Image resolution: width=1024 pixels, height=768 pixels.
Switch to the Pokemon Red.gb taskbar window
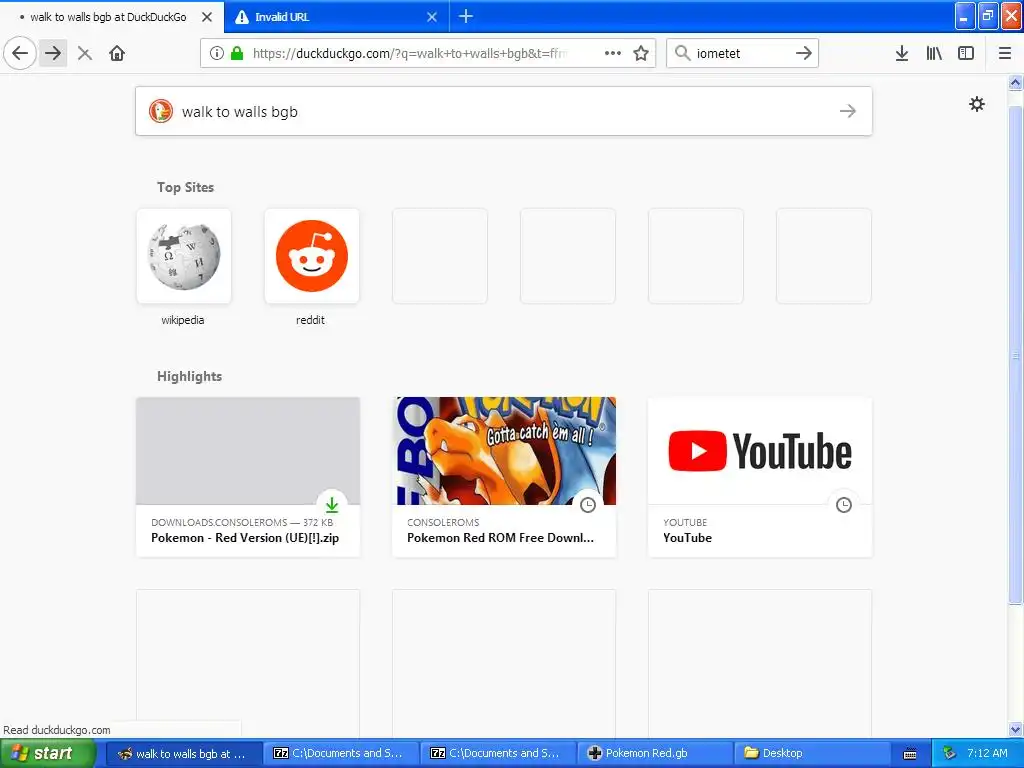pyautogui.click(x=655, y=754)
